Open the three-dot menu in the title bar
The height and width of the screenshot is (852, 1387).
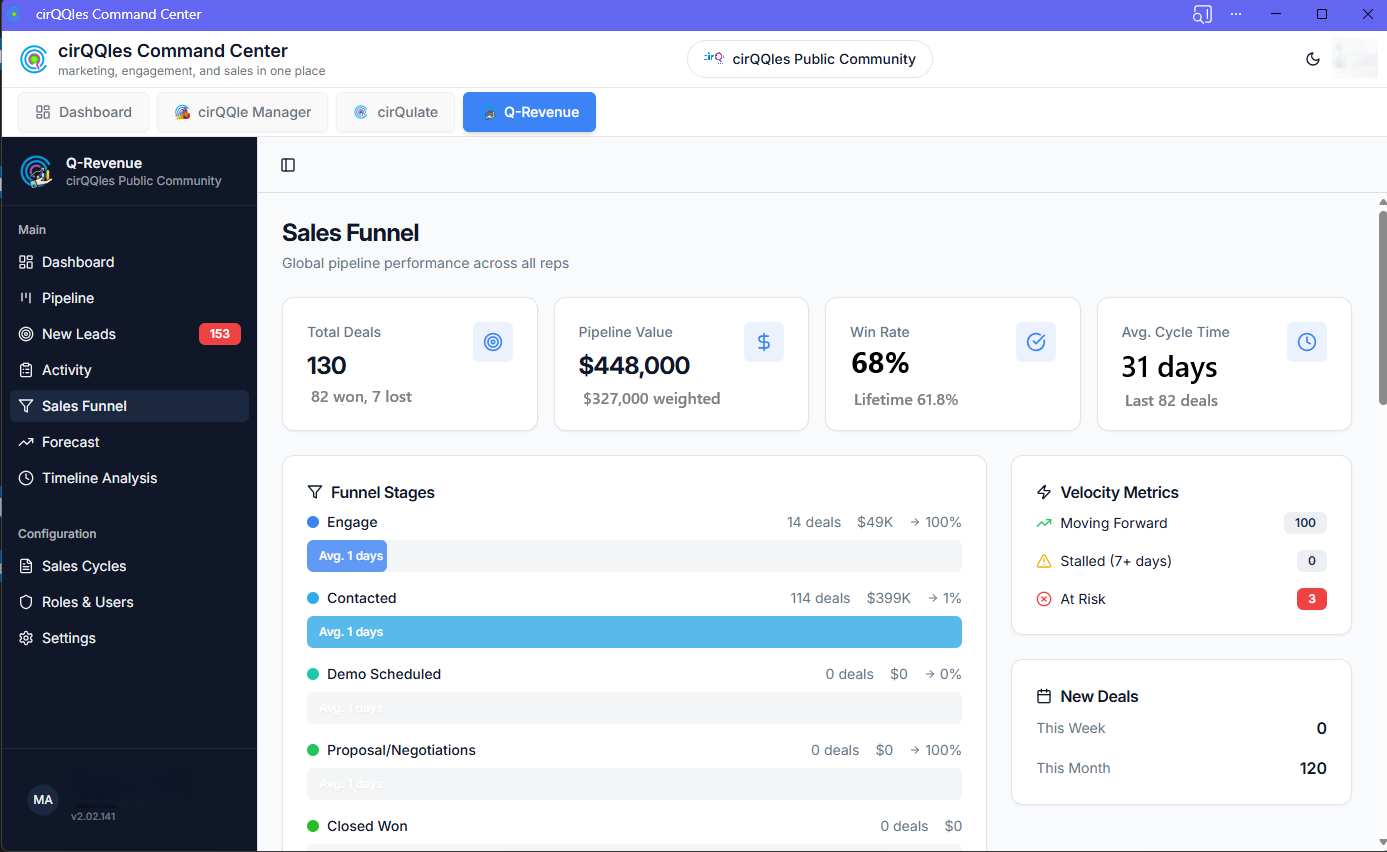point(1236,14)
